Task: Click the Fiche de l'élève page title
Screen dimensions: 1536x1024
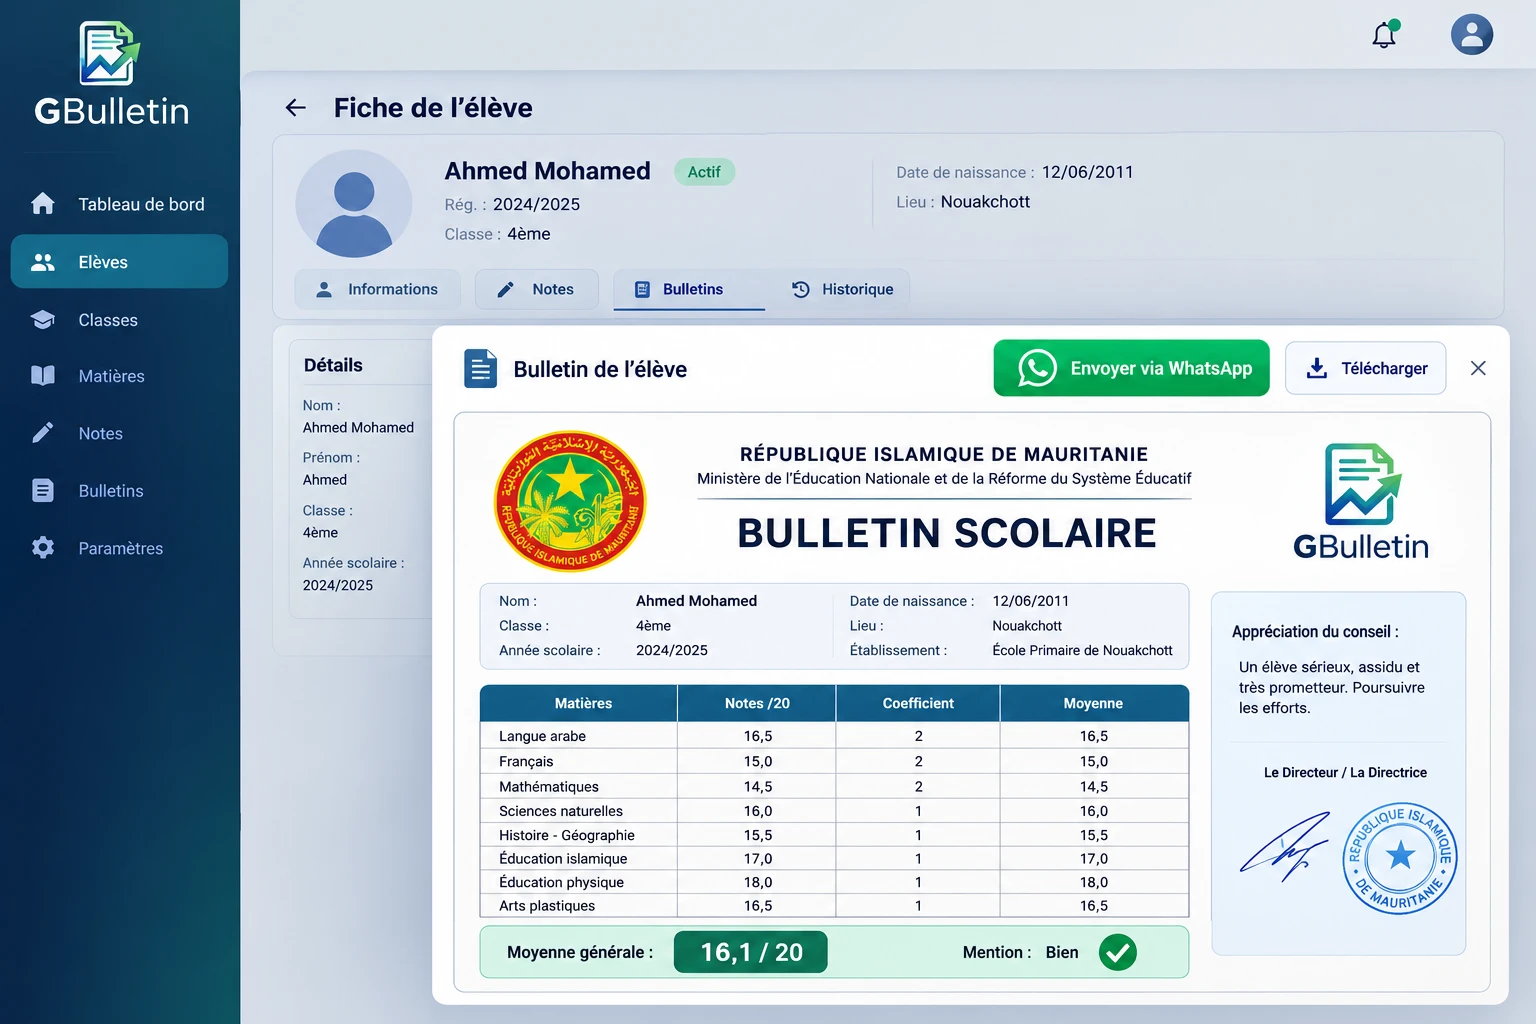Action: (x=433, y=108)
